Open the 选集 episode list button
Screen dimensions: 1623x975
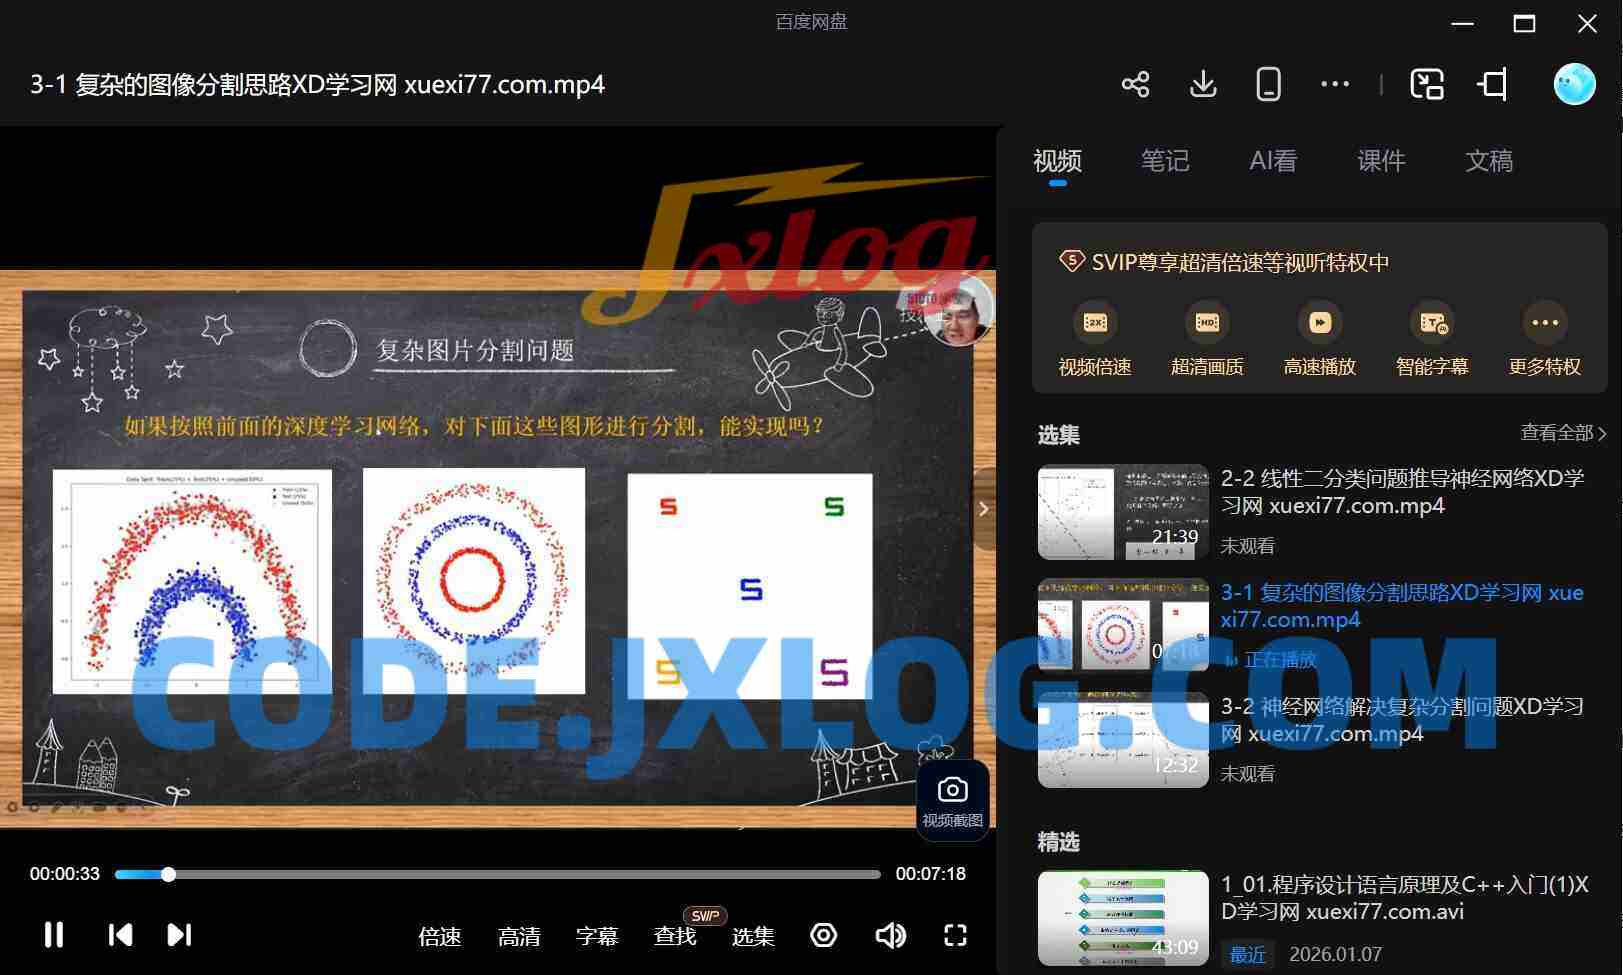pos(753,936)
